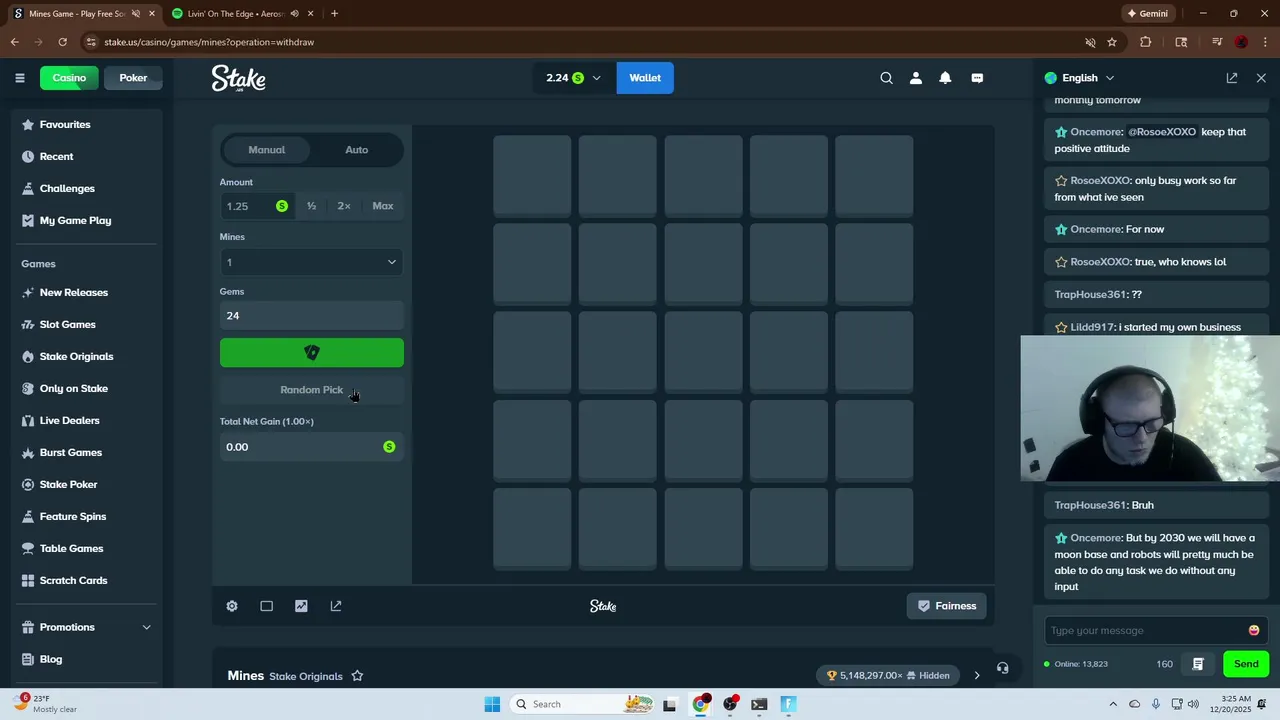The width and height of the screenshot is (1280, 720).
Task: Reveal the first tile in the top row
Action: click(532, 176)
